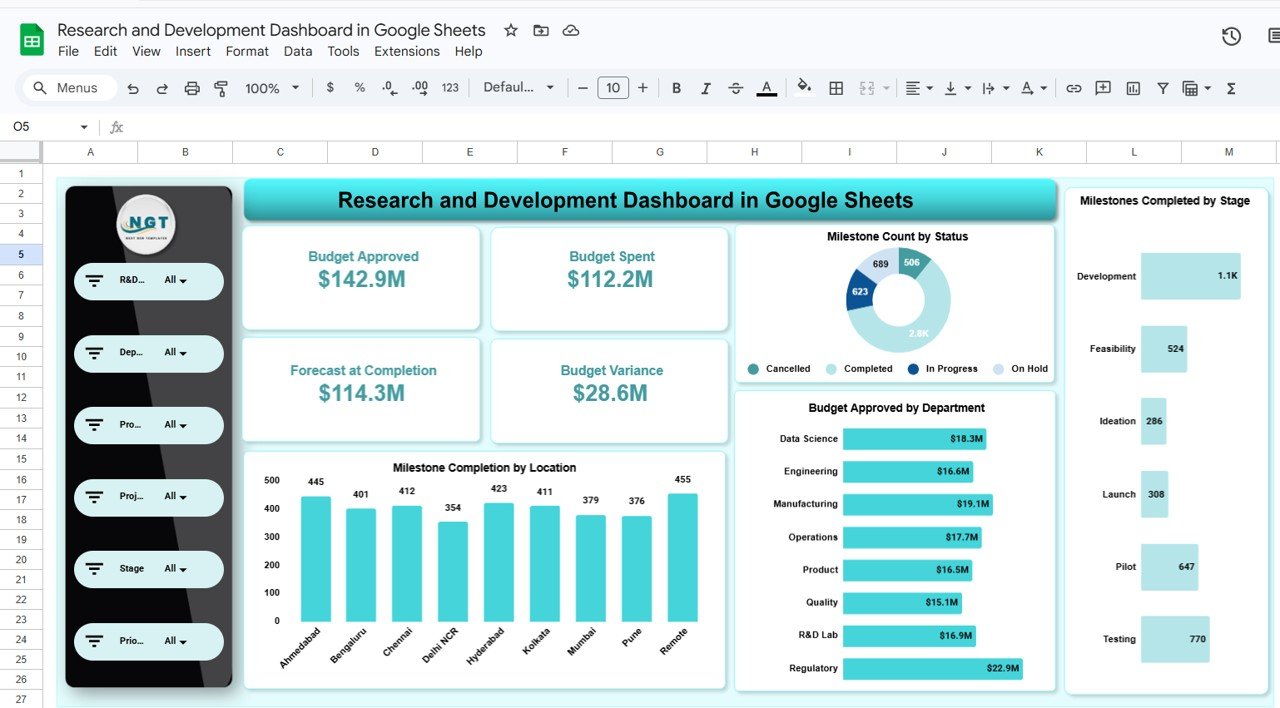
Task: Open the Data menu
Action: (298, 51)
